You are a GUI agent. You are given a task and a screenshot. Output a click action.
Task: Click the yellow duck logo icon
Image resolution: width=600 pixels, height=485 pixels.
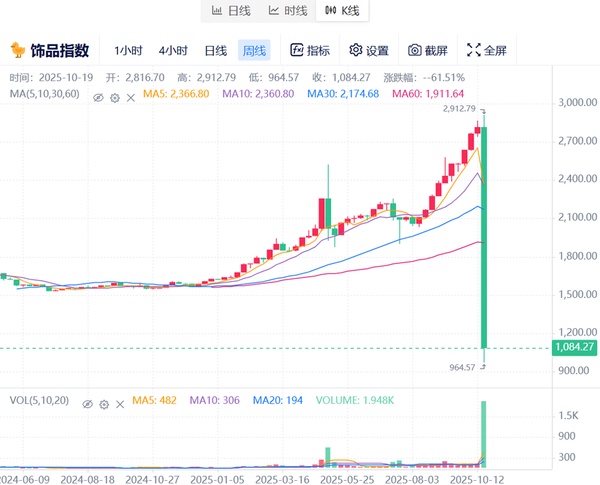(18, 50)
